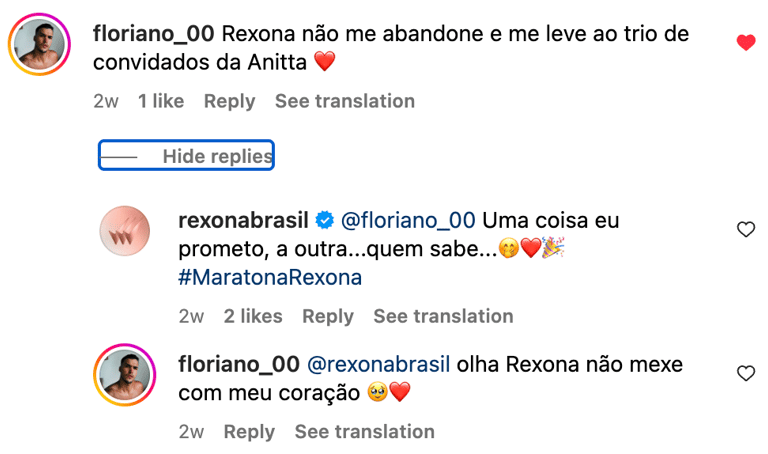This screenshot has width=768, height=454.
Task: View the "1 like" count on top comment
Action: pos(161,101)
